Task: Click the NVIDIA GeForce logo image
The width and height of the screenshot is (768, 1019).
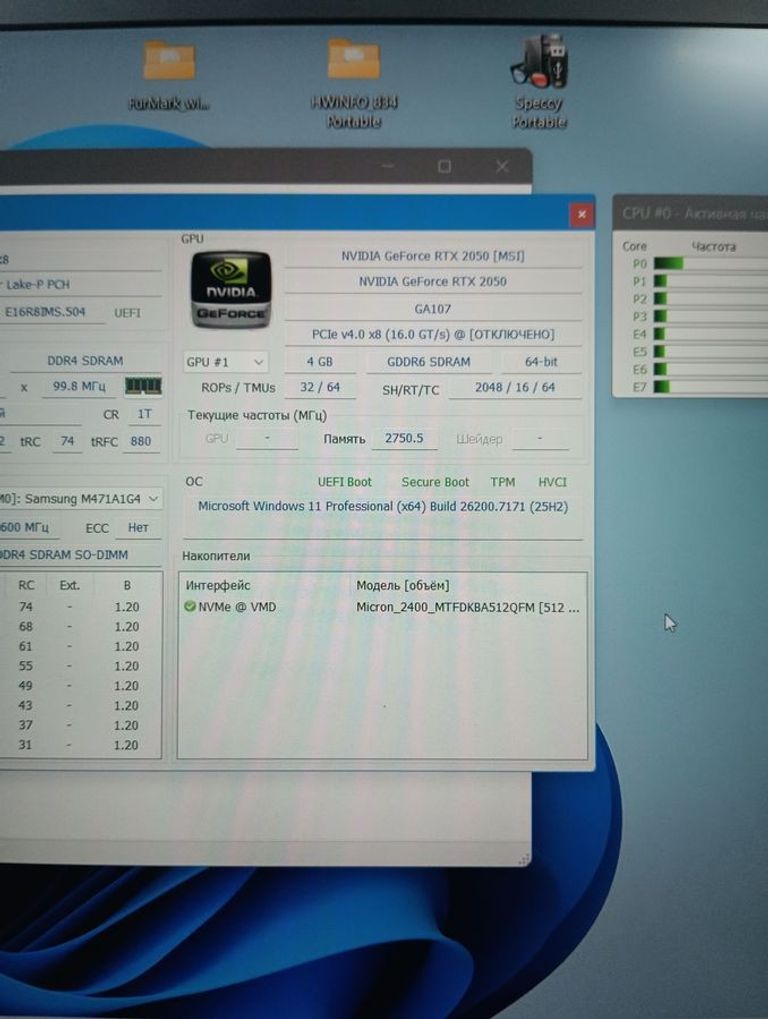Action: (230, 290)
